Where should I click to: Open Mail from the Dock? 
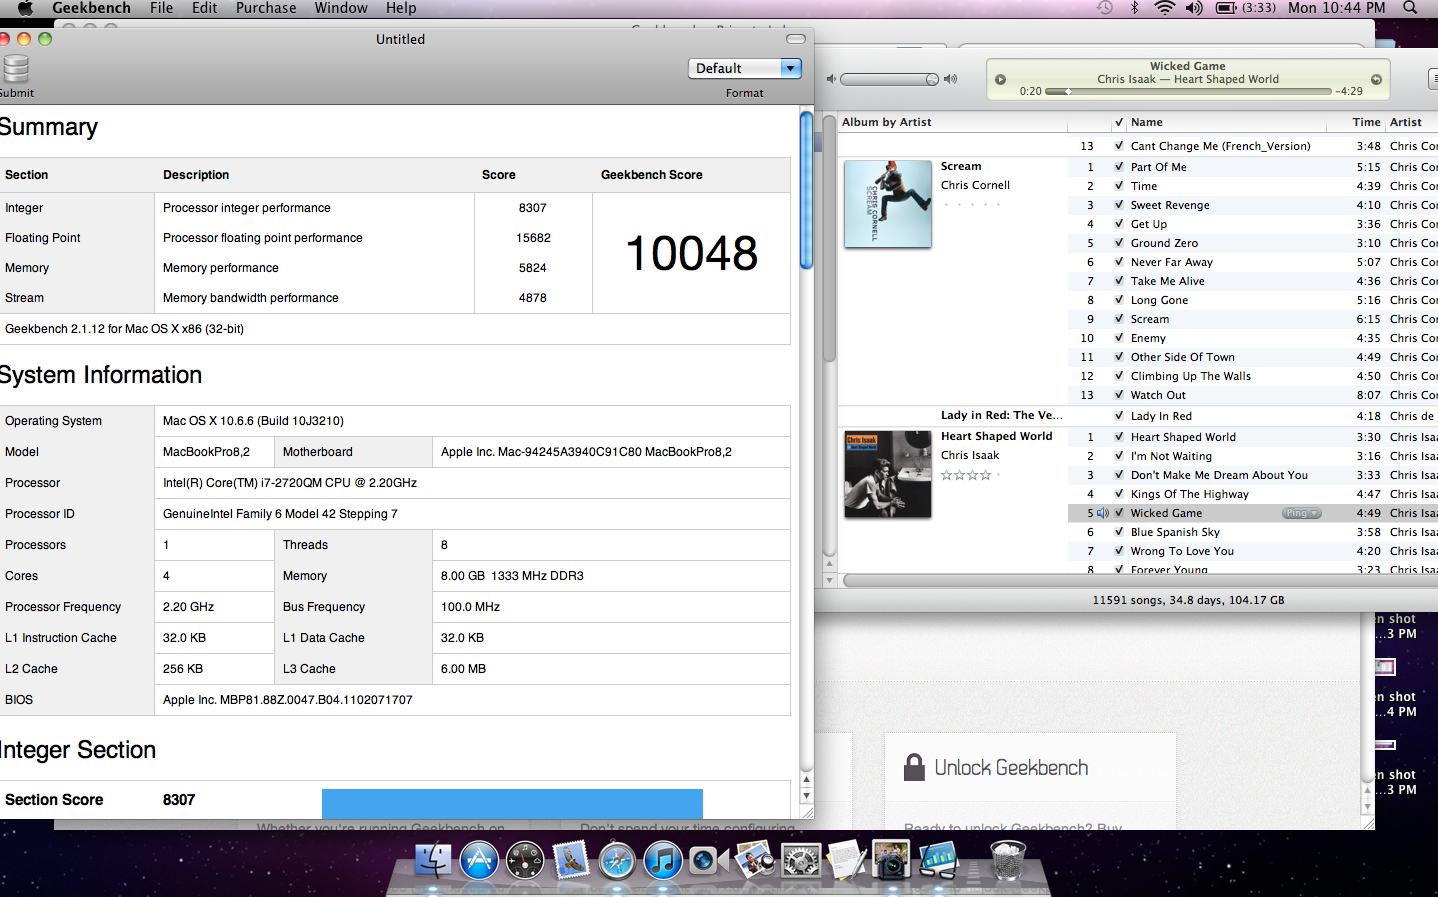(x=571, y=859)
